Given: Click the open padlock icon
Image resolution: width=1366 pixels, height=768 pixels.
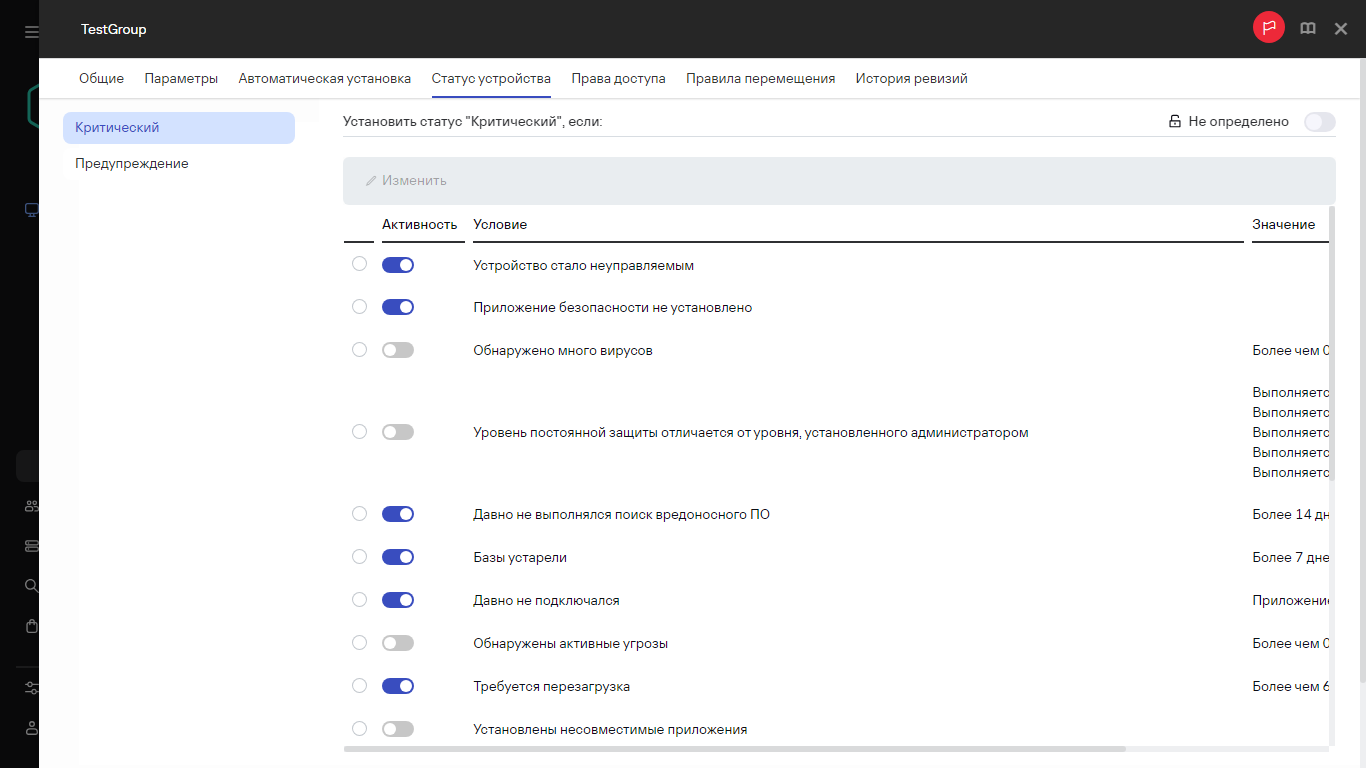Looking at the screenshot, I should click(x=1175, y=122).
